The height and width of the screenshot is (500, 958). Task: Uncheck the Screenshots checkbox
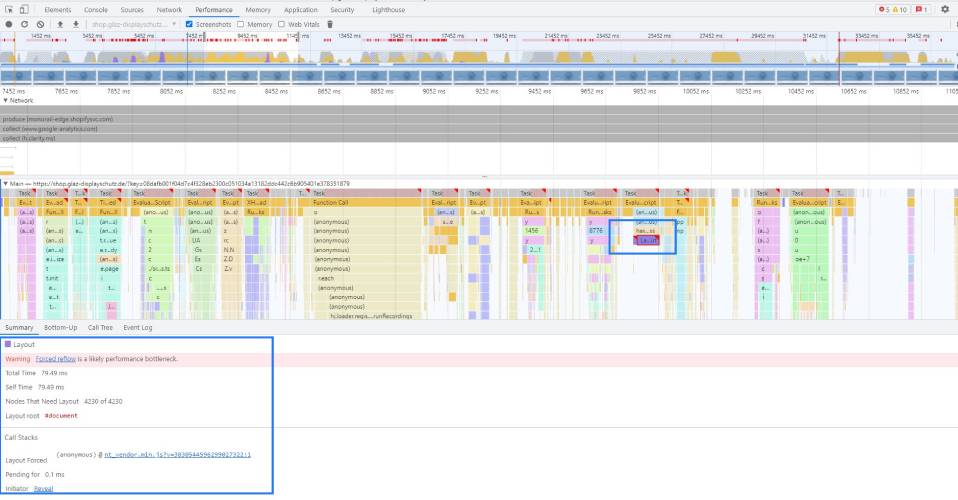[x=190, y=24]
